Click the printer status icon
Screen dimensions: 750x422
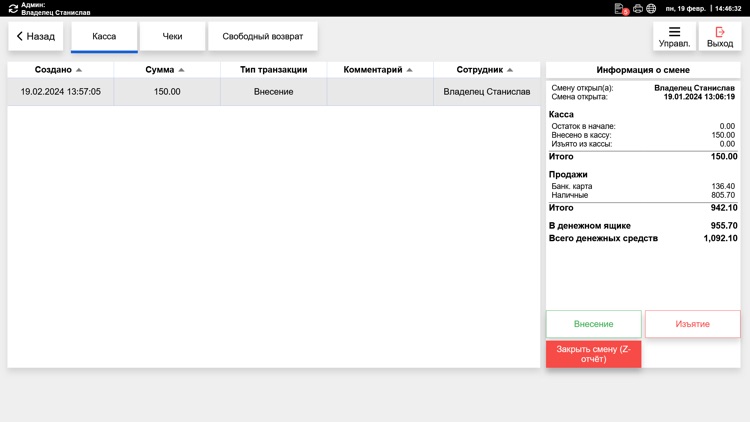click(x=638, y=9)
